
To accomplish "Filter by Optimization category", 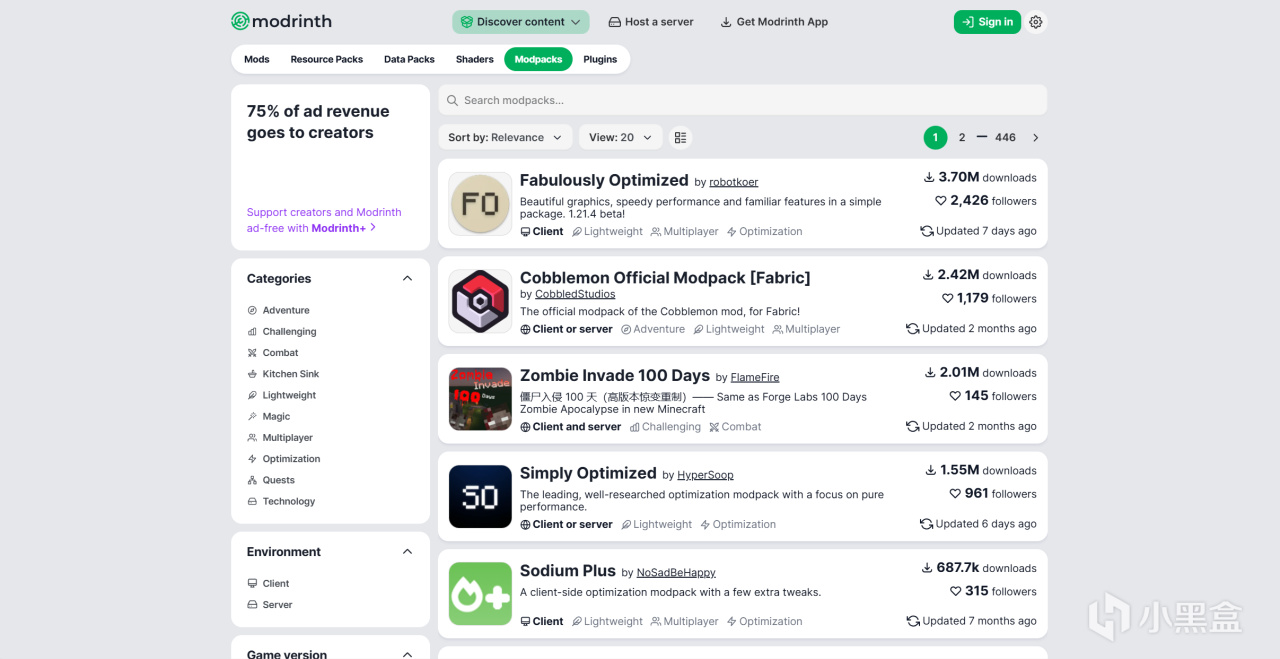I will point(284,459).
